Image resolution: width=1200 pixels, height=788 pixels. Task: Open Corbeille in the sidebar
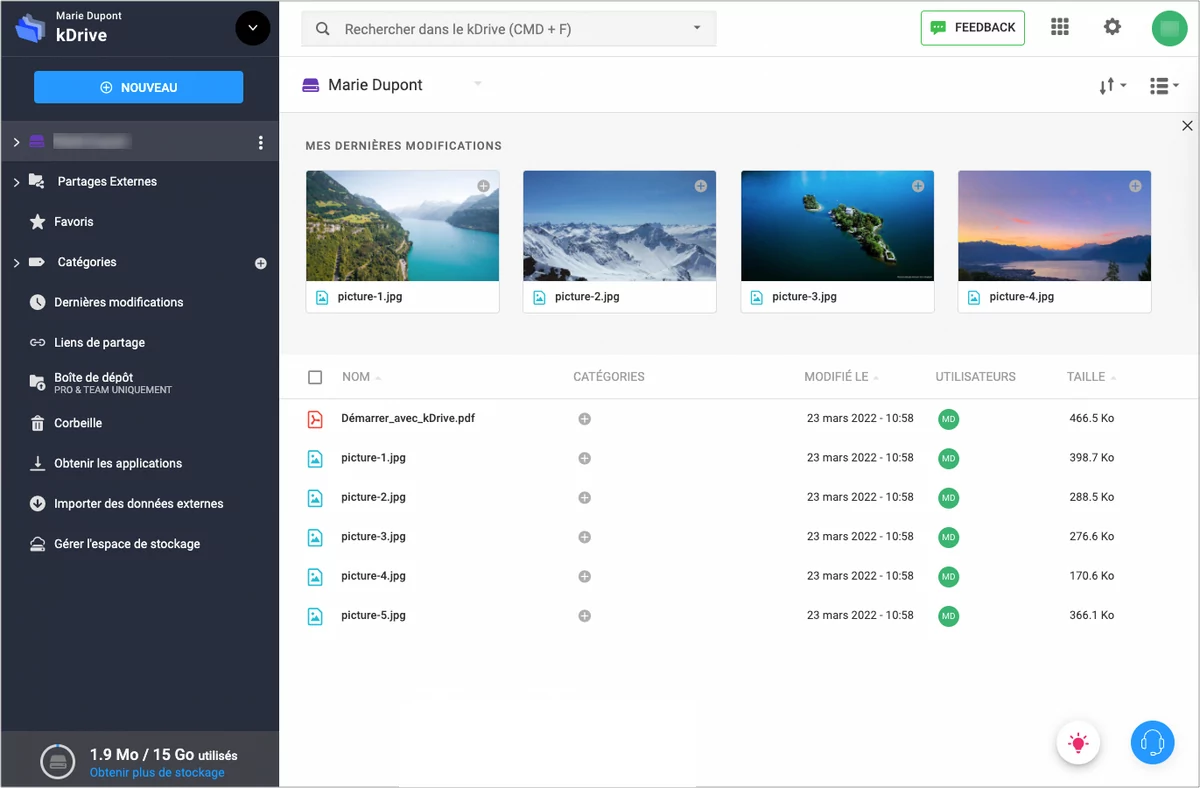click(78, 423)
